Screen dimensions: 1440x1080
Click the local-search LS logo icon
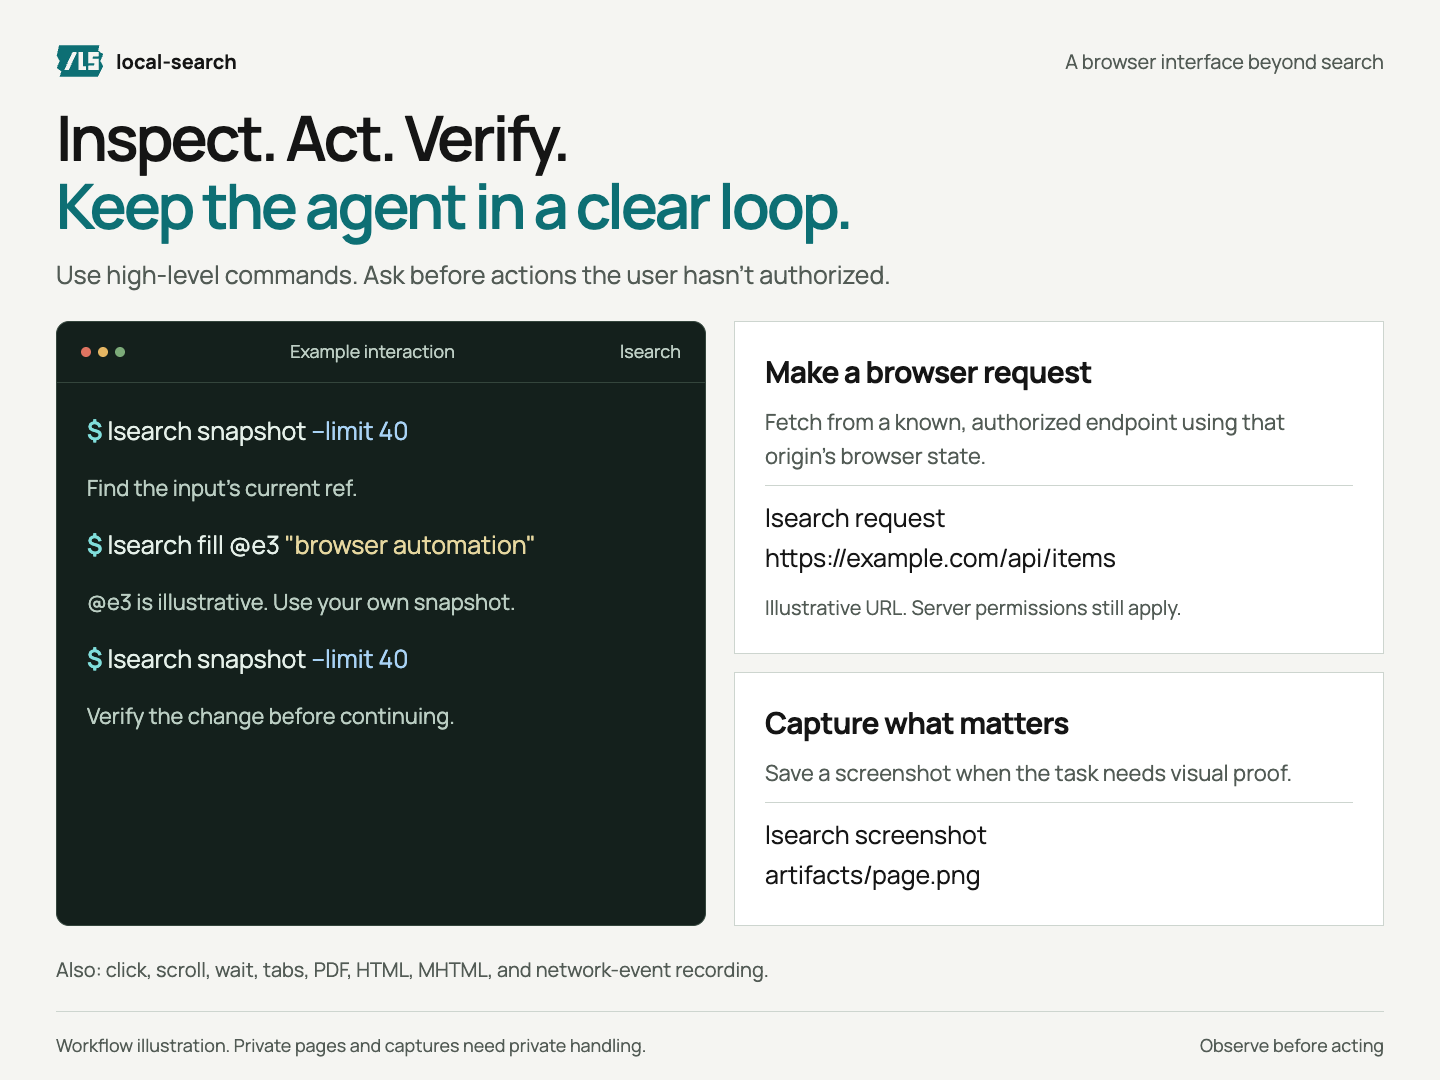click(80, 61)
